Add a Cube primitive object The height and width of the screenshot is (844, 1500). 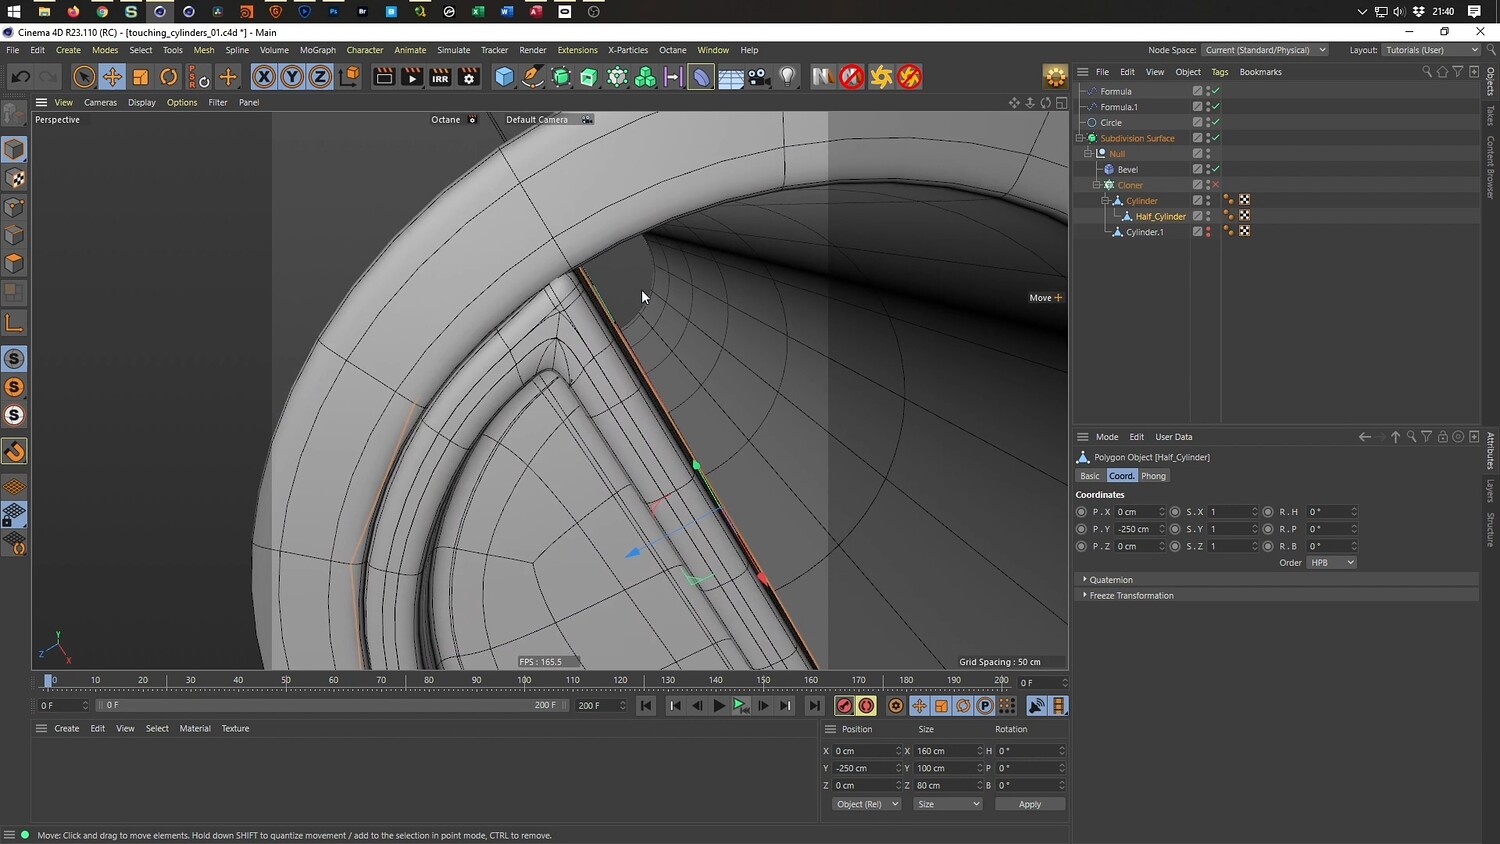[505, 77]
